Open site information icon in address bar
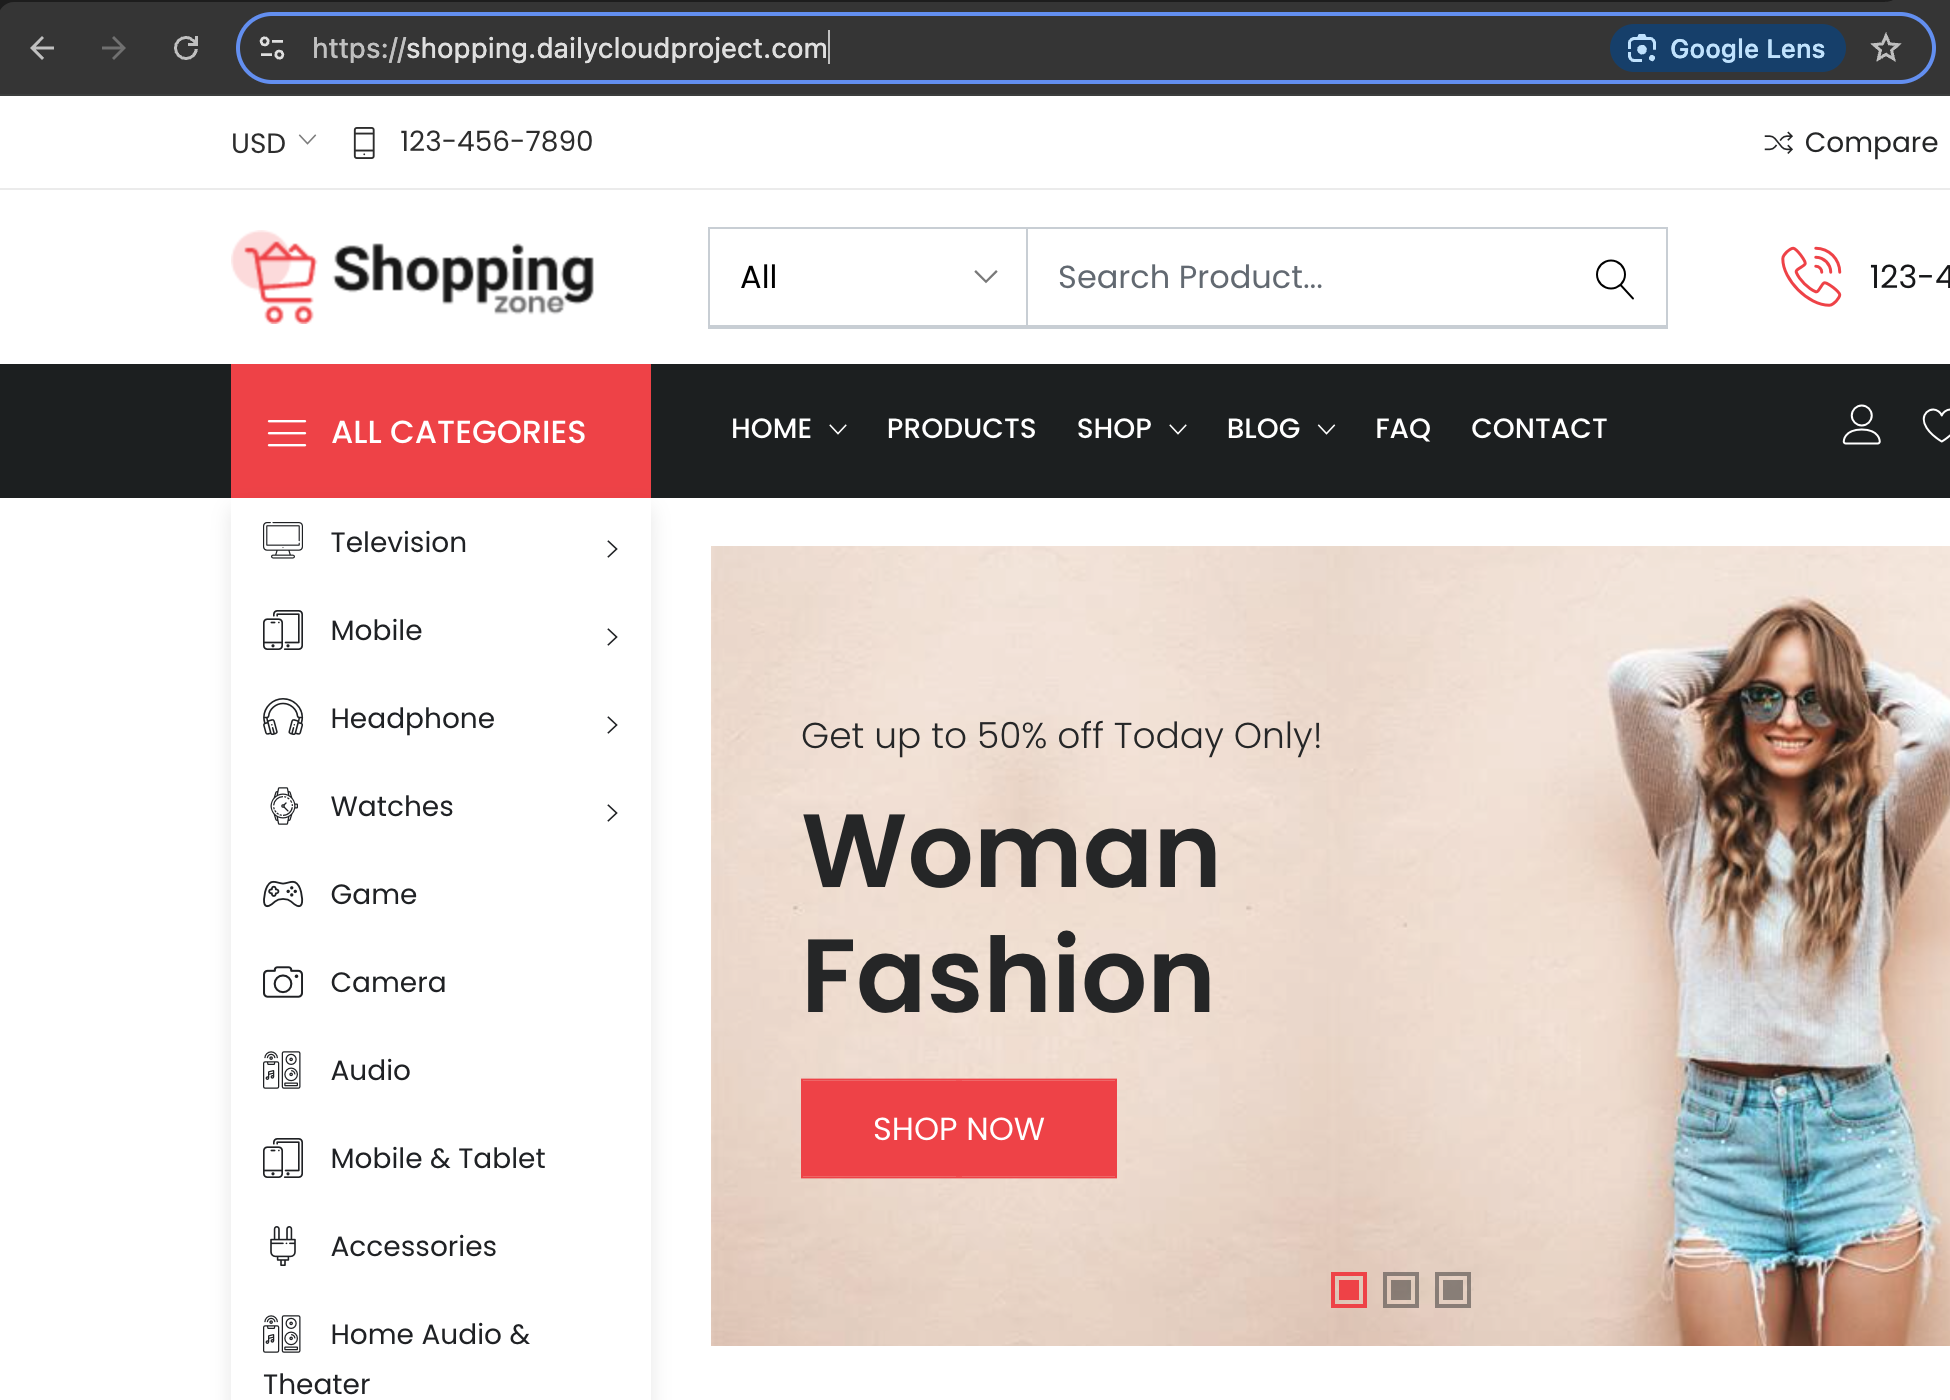The height and width of the screenshot is (1400, 1950). [272, 48]
